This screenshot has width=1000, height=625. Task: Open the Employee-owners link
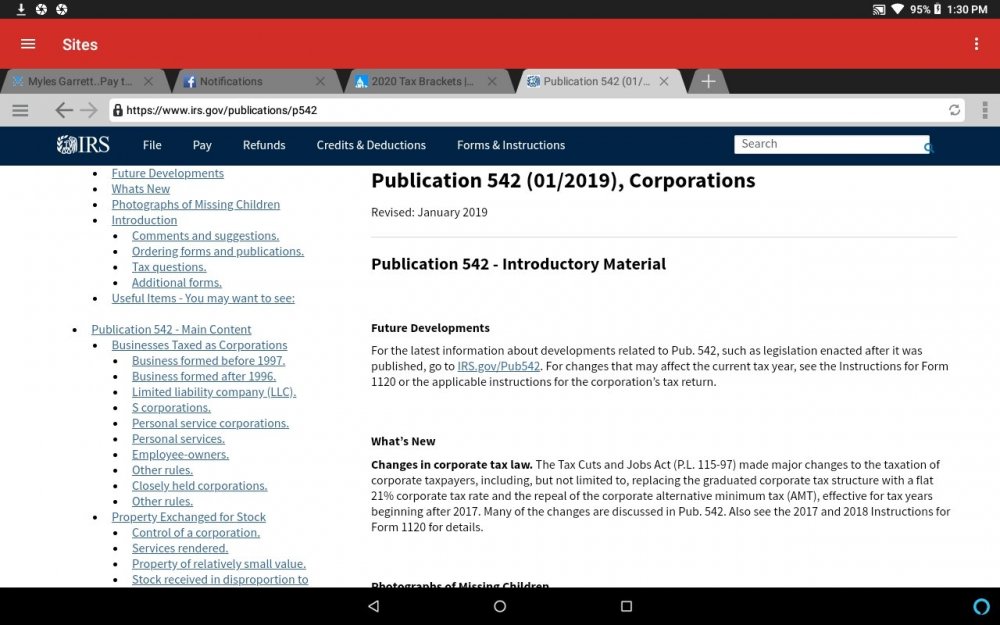point(180,455)
